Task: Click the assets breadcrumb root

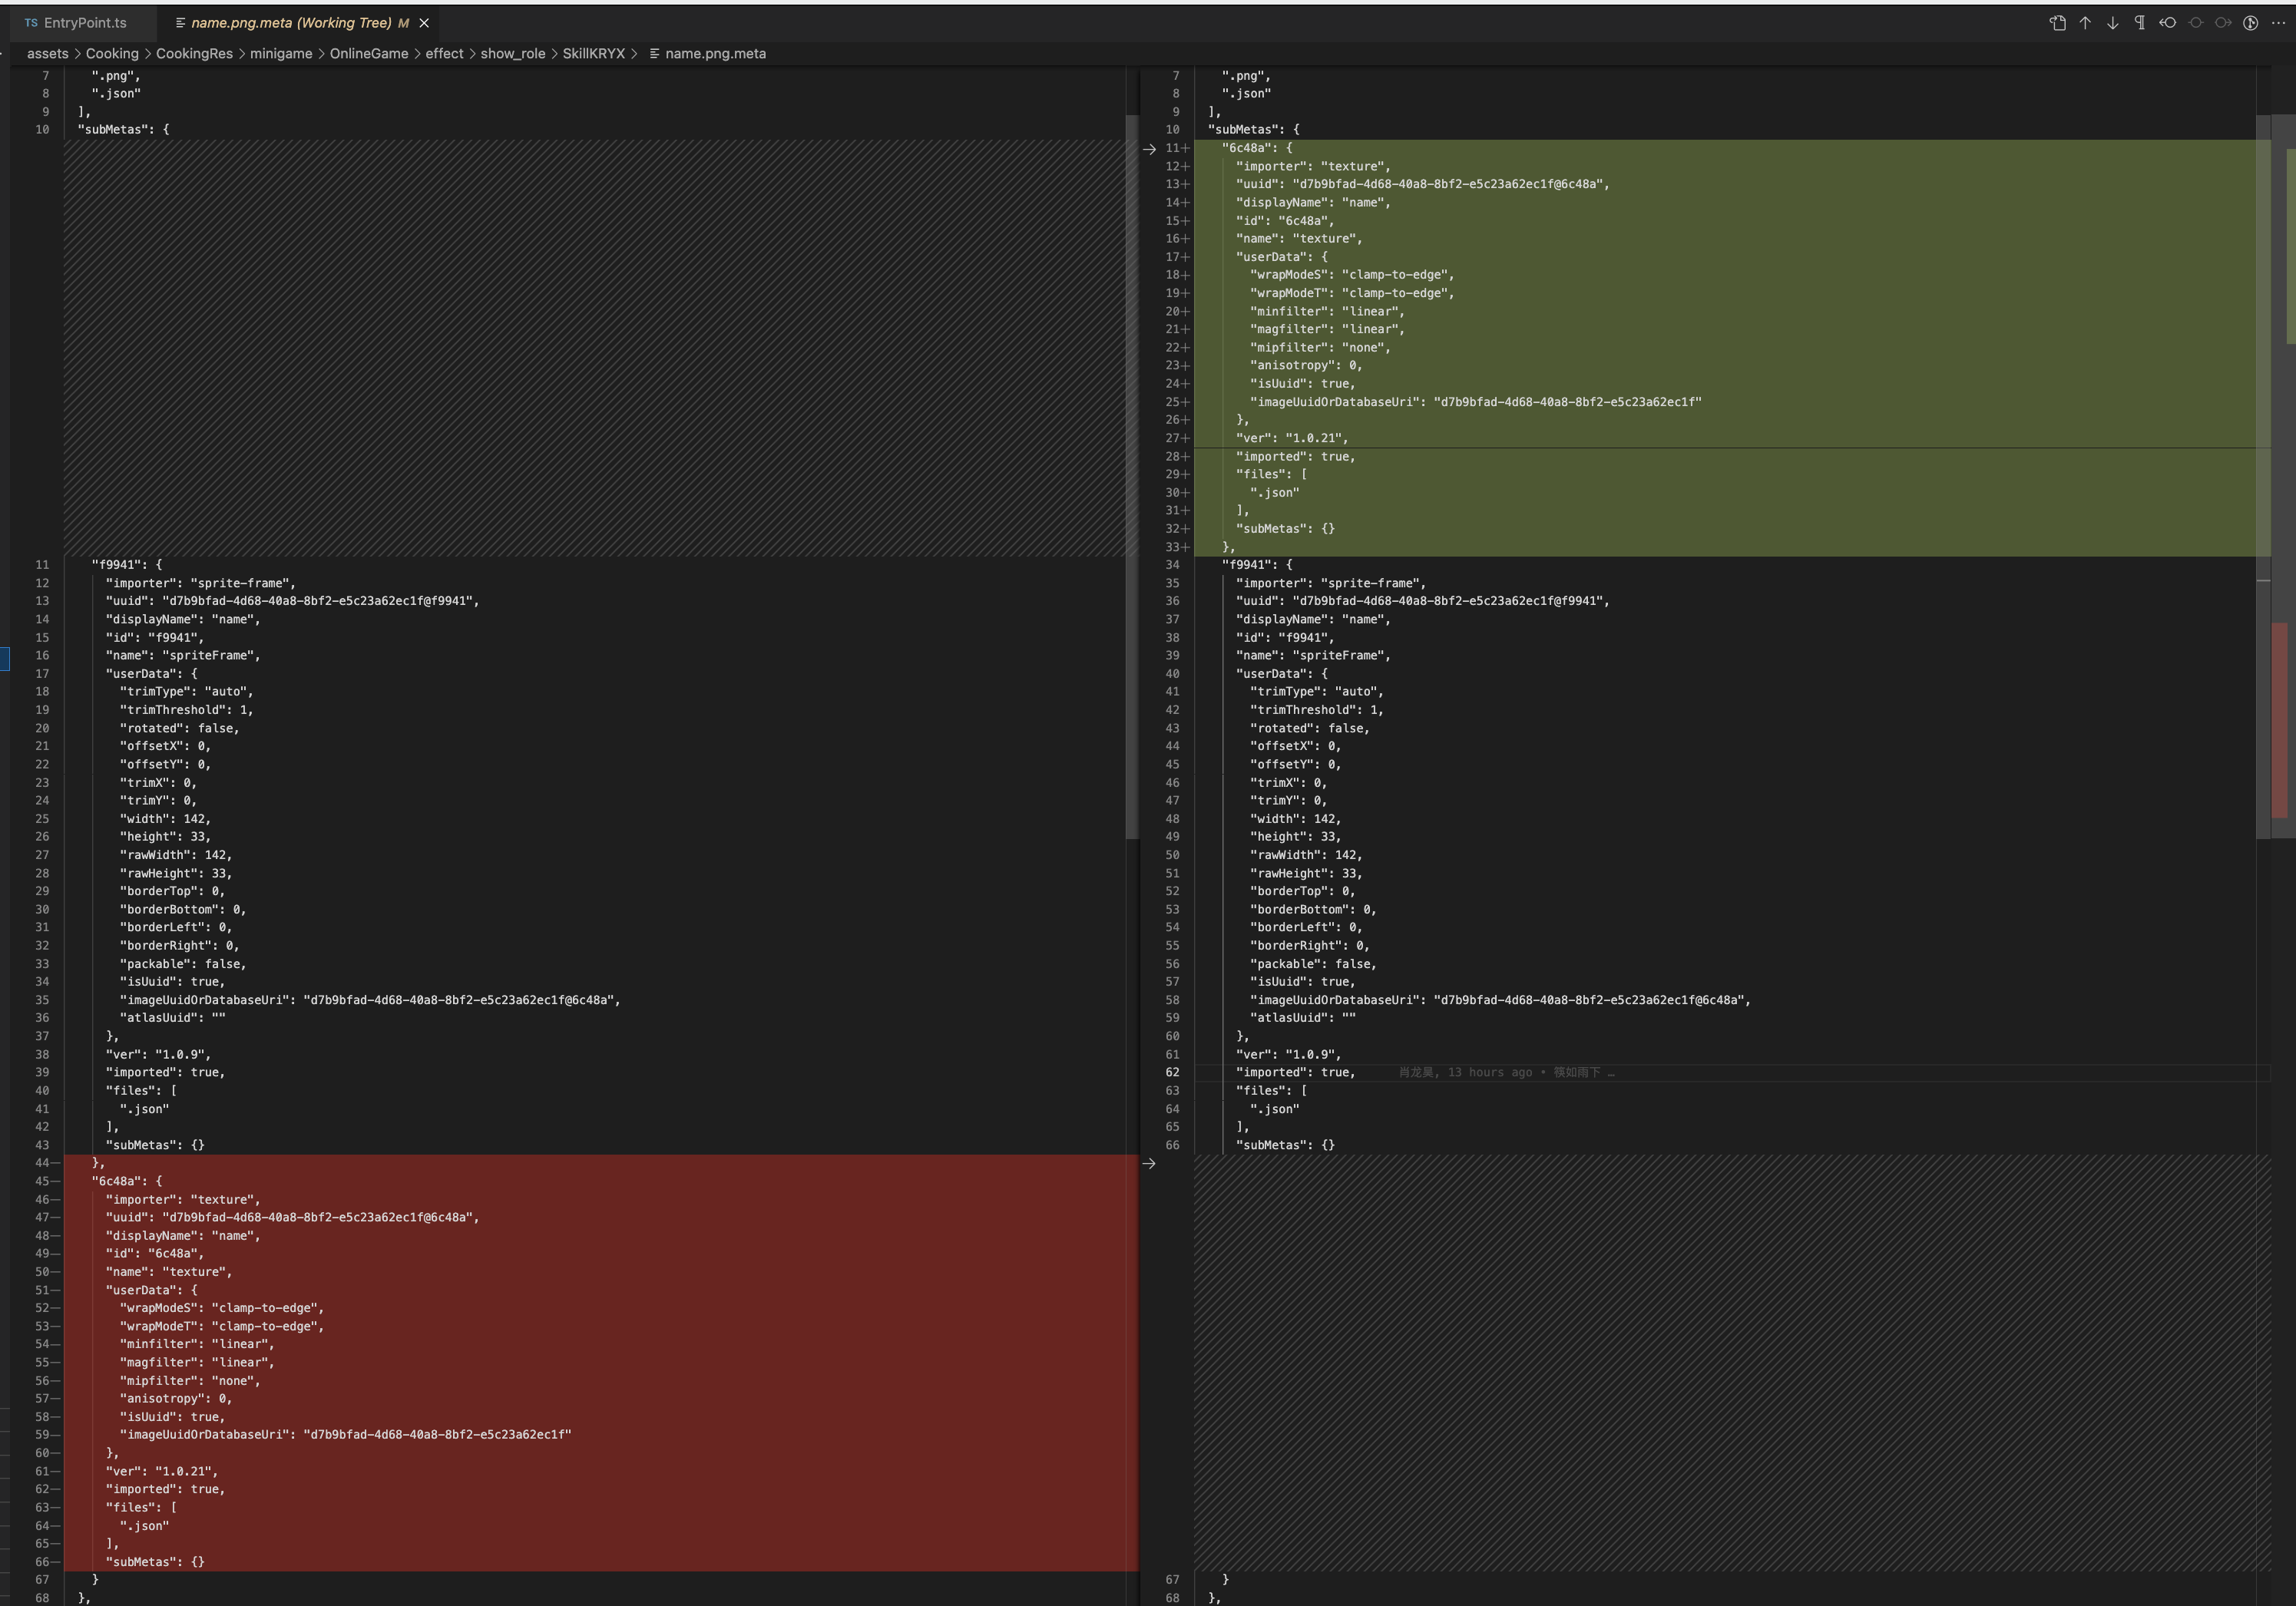Action: pyautogui.click(x=47, y=54)
